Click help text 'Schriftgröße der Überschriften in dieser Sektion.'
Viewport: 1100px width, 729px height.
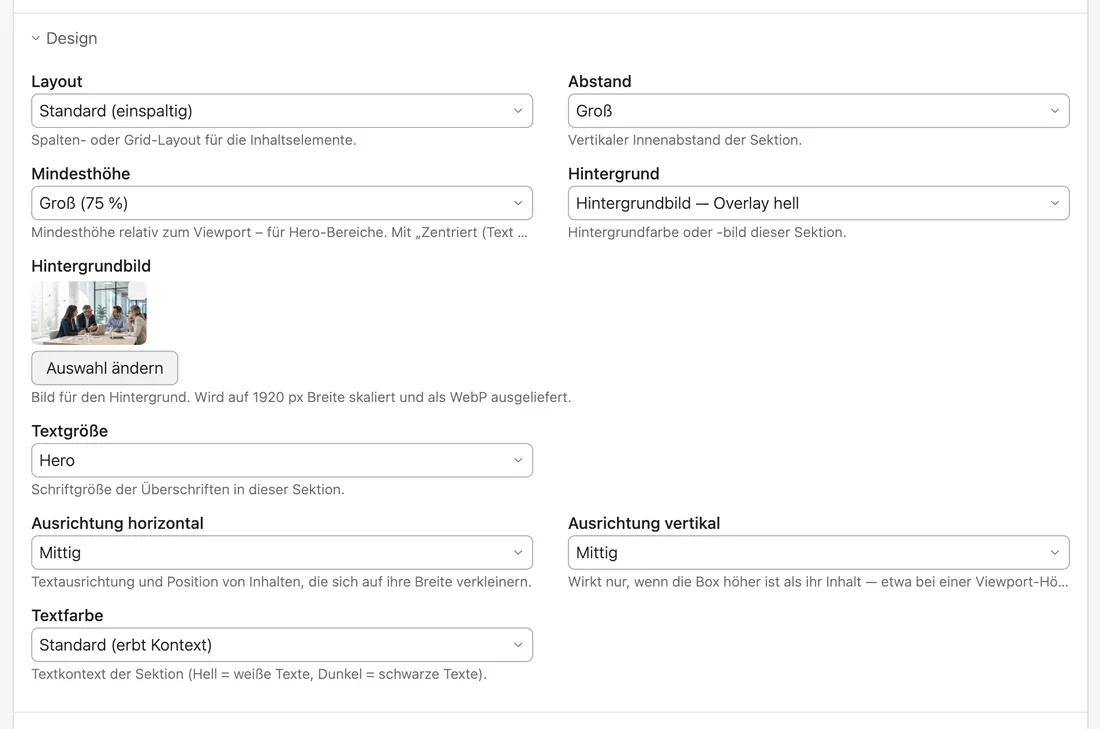click(x=188, y=490)
